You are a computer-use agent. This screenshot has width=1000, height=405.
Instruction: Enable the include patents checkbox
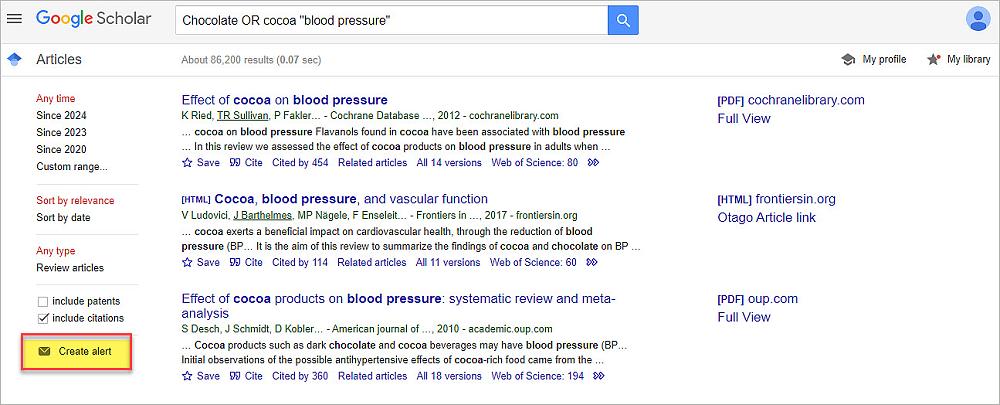tap(43, 301)
